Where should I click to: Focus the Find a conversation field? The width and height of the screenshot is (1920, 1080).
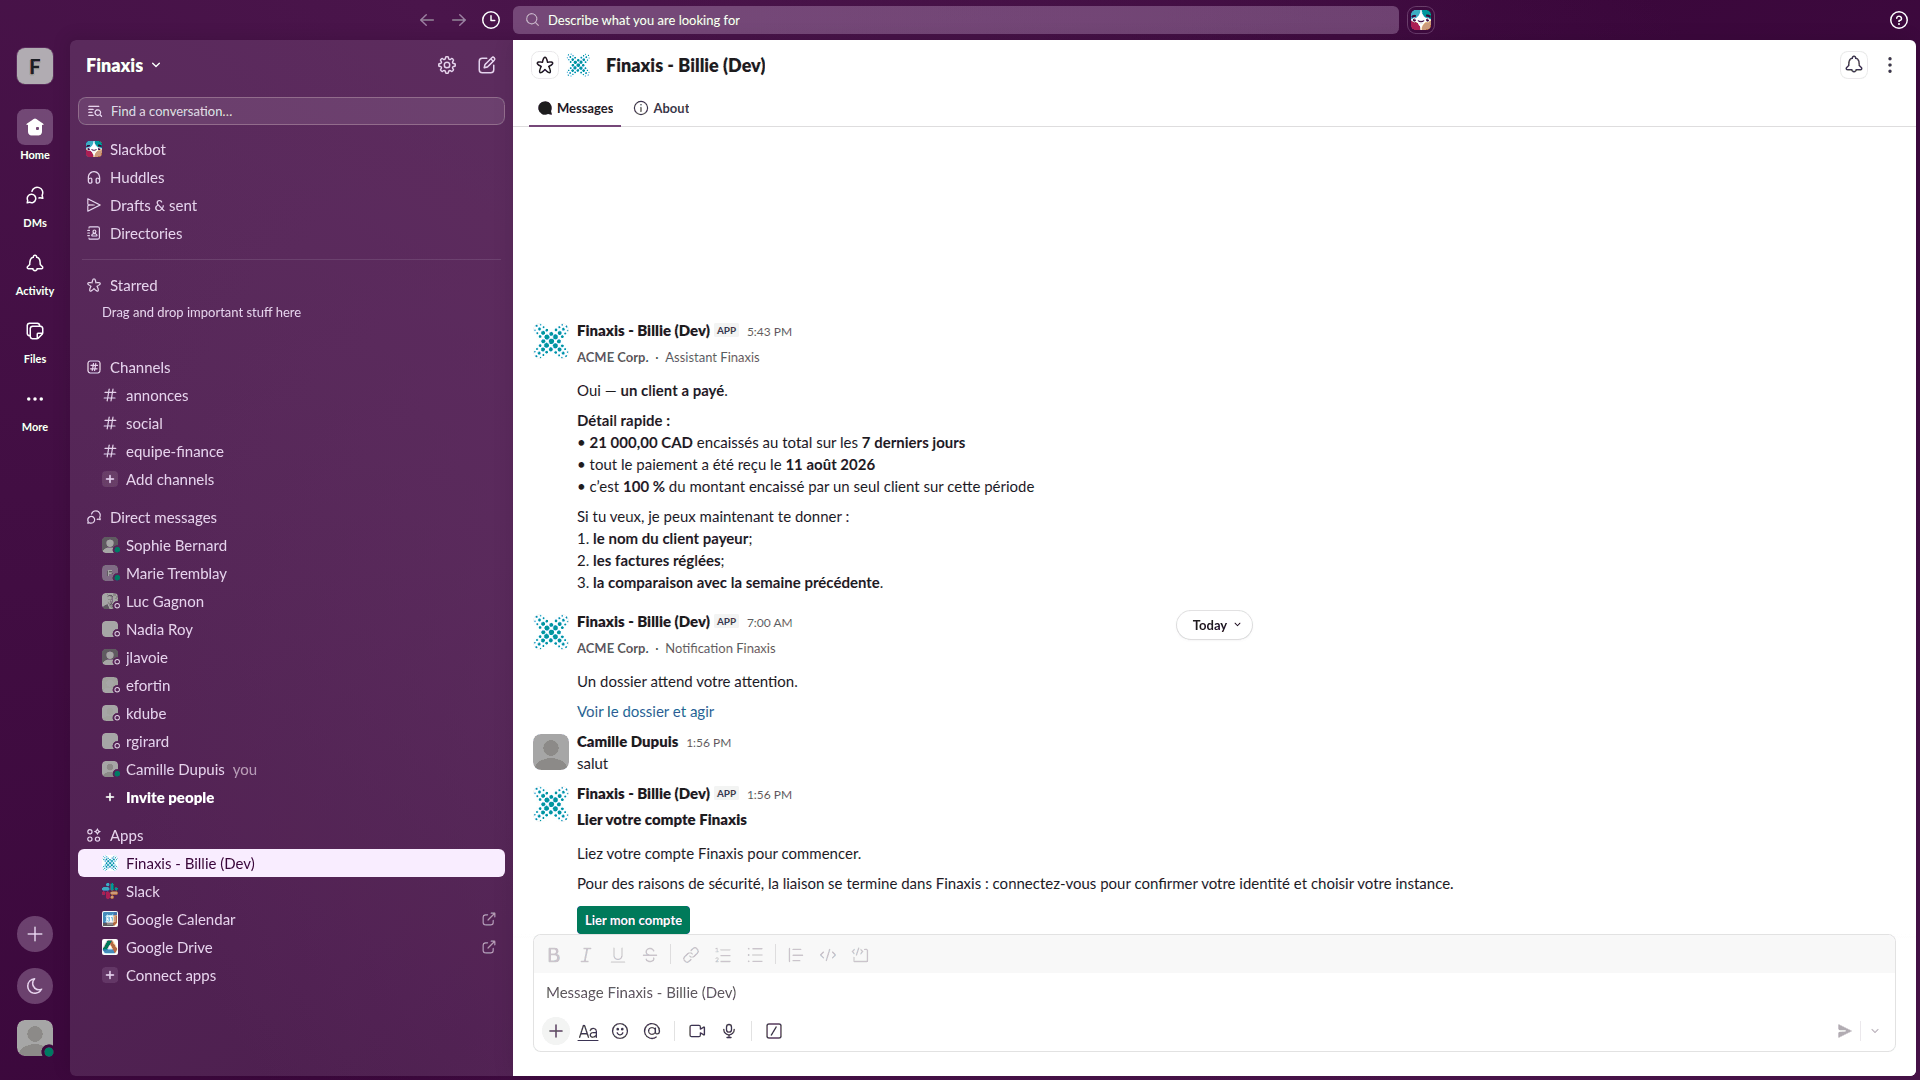click(291, 111)
